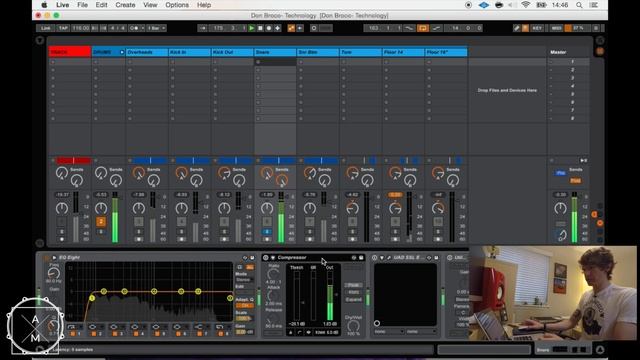Save the EQ Eight preset
Viewport: 640px width, 360px height.
click(252, 258)
